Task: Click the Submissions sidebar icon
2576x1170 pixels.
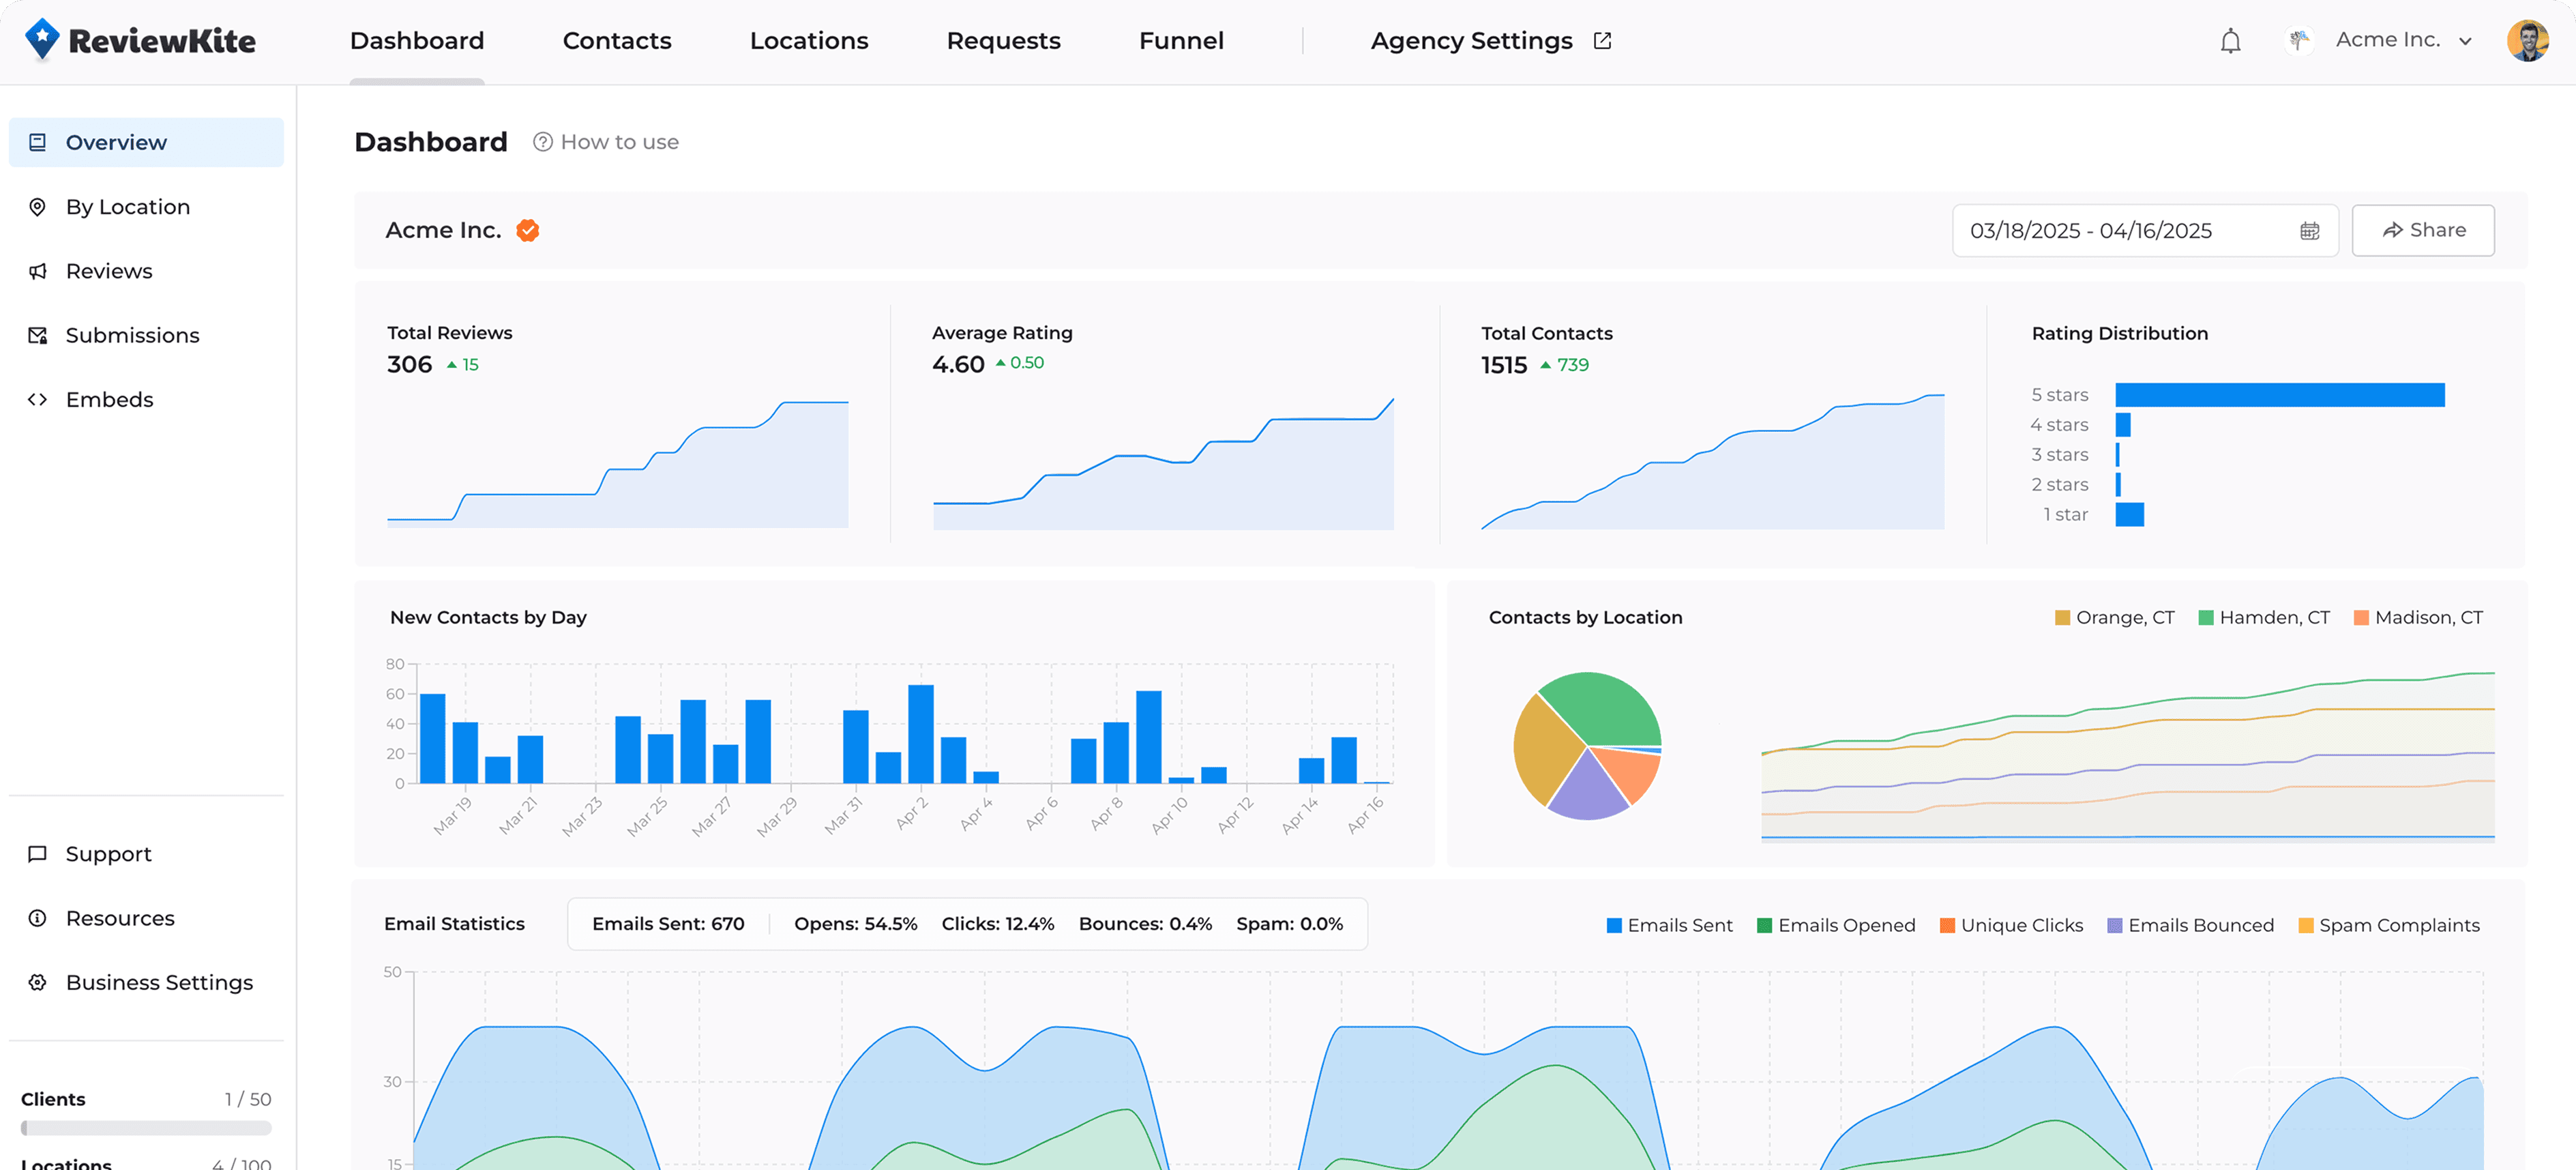Action: [37, 335]
